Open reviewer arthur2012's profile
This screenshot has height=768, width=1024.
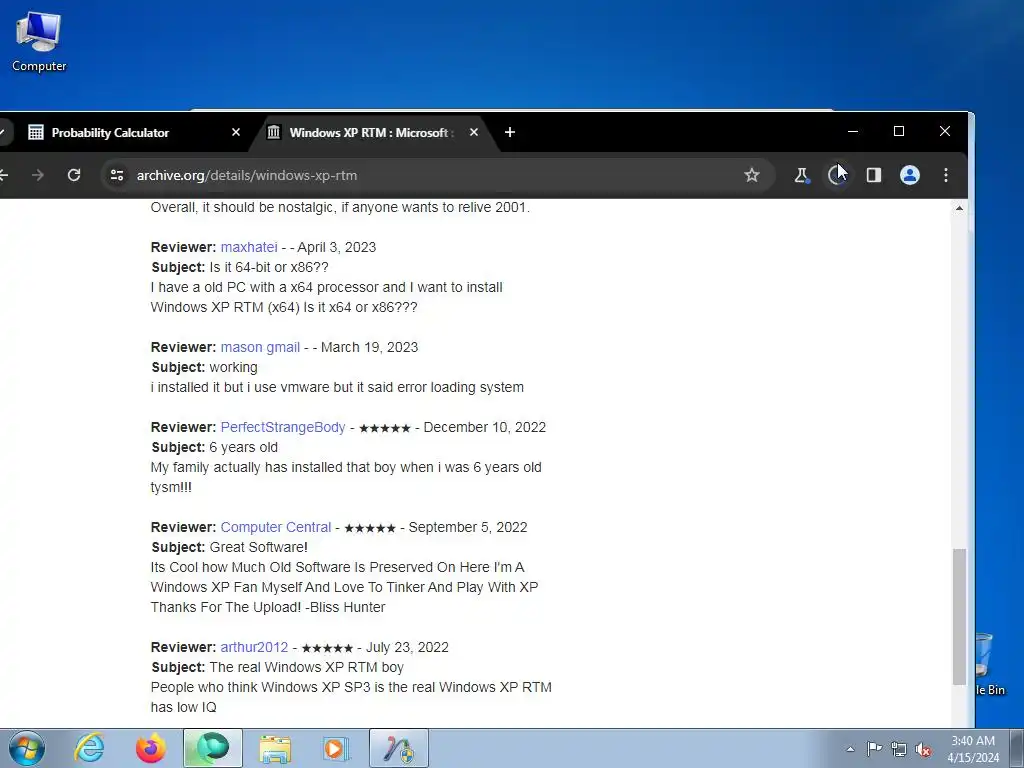point(254,647)
